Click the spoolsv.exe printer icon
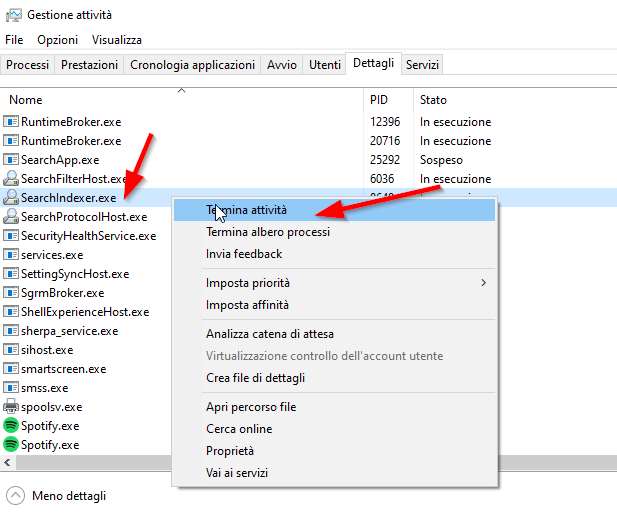Image resolution: width=617 pixels, height=519 pixels. tap(11, 407)
